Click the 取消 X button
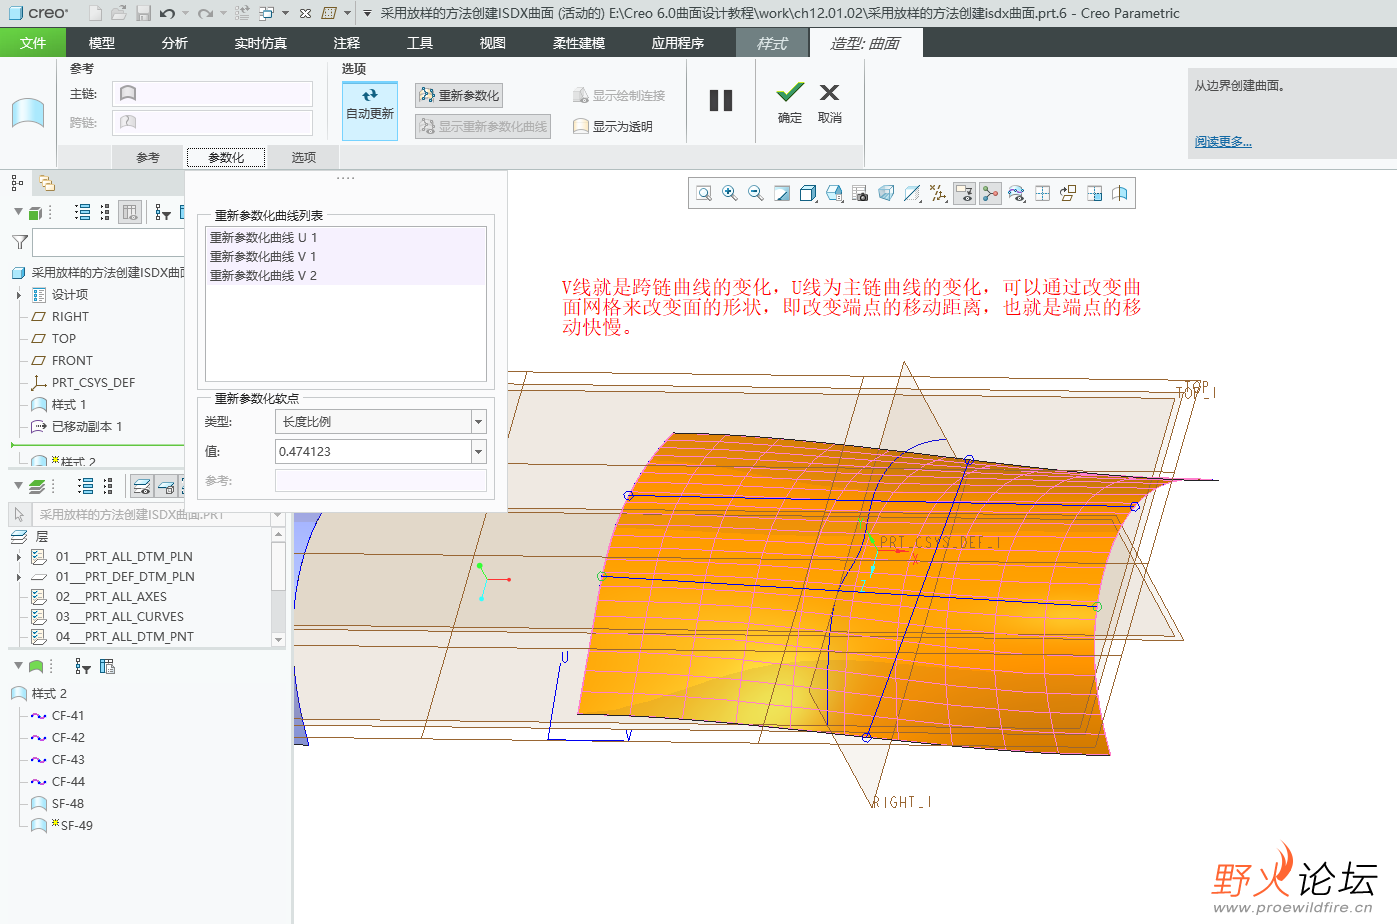The width and height of the screenshot is (1397, 924). pyautogui.click(x=830, y=102)
